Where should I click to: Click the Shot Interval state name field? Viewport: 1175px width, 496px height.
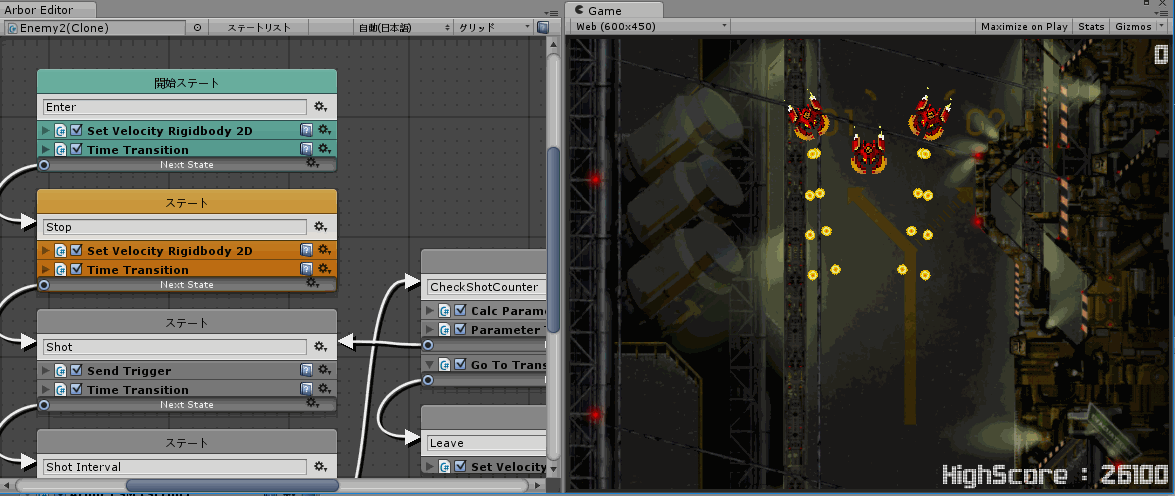pos(175,466)
